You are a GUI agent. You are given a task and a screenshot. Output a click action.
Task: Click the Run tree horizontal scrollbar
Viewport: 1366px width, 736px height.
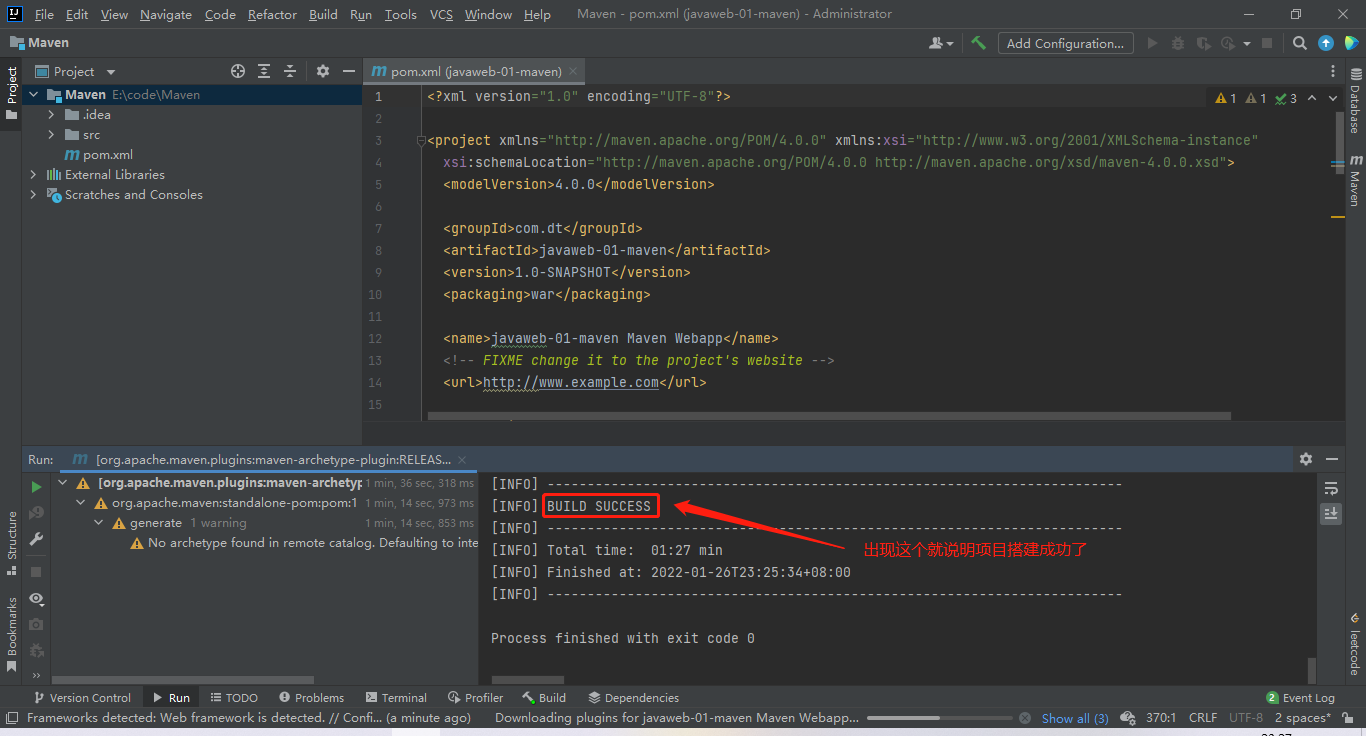(x=183, y=680)
